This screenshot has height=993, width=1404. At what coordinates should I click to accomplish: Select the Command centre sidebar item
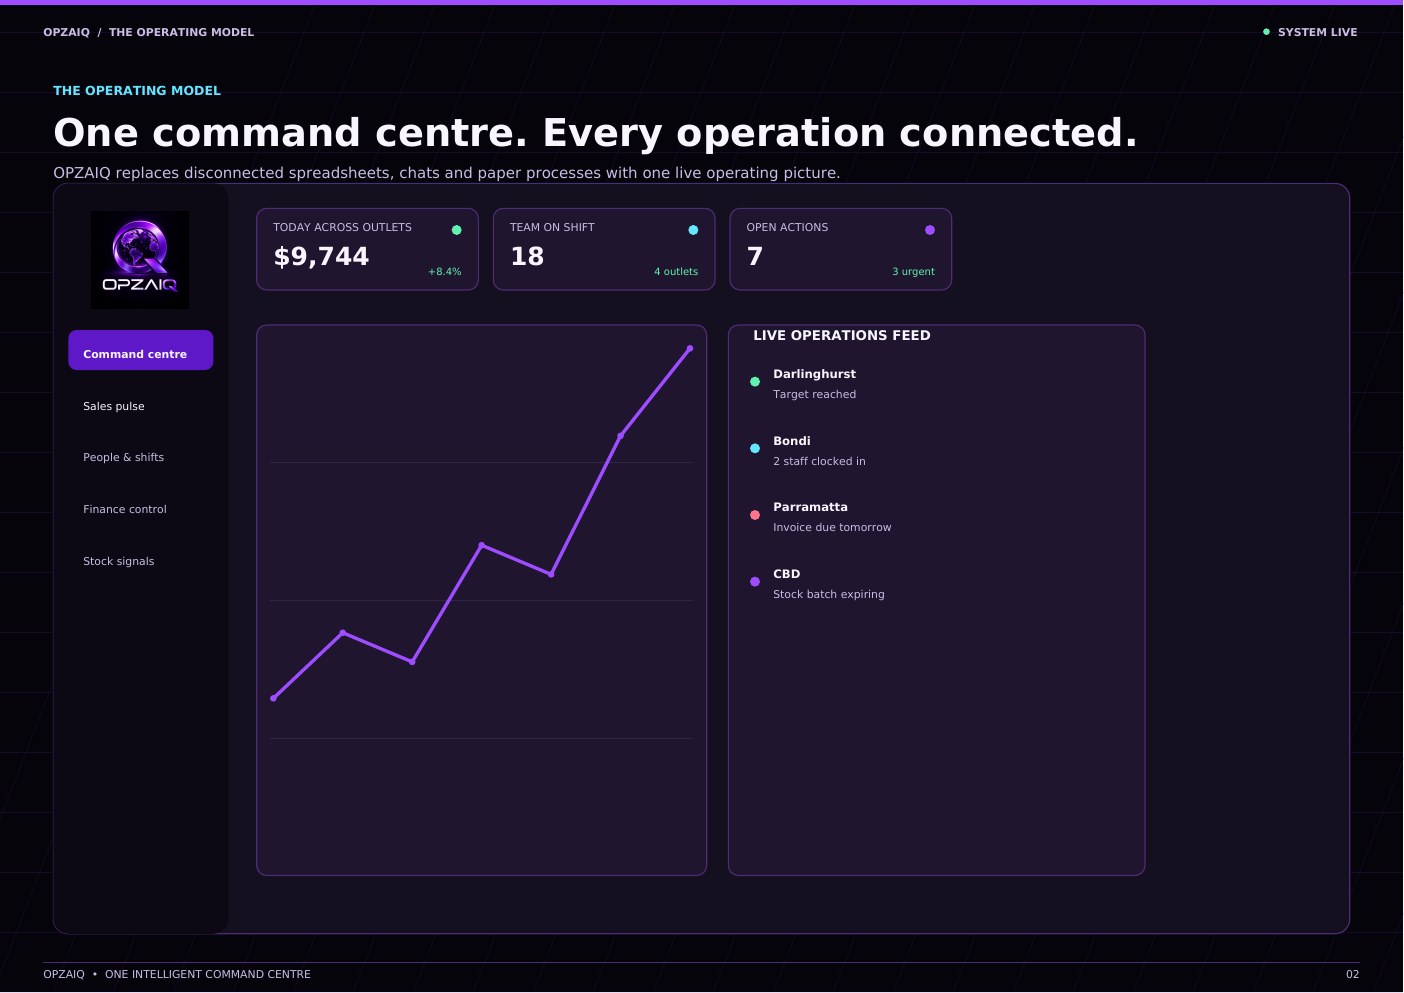[x=141, y=350]
